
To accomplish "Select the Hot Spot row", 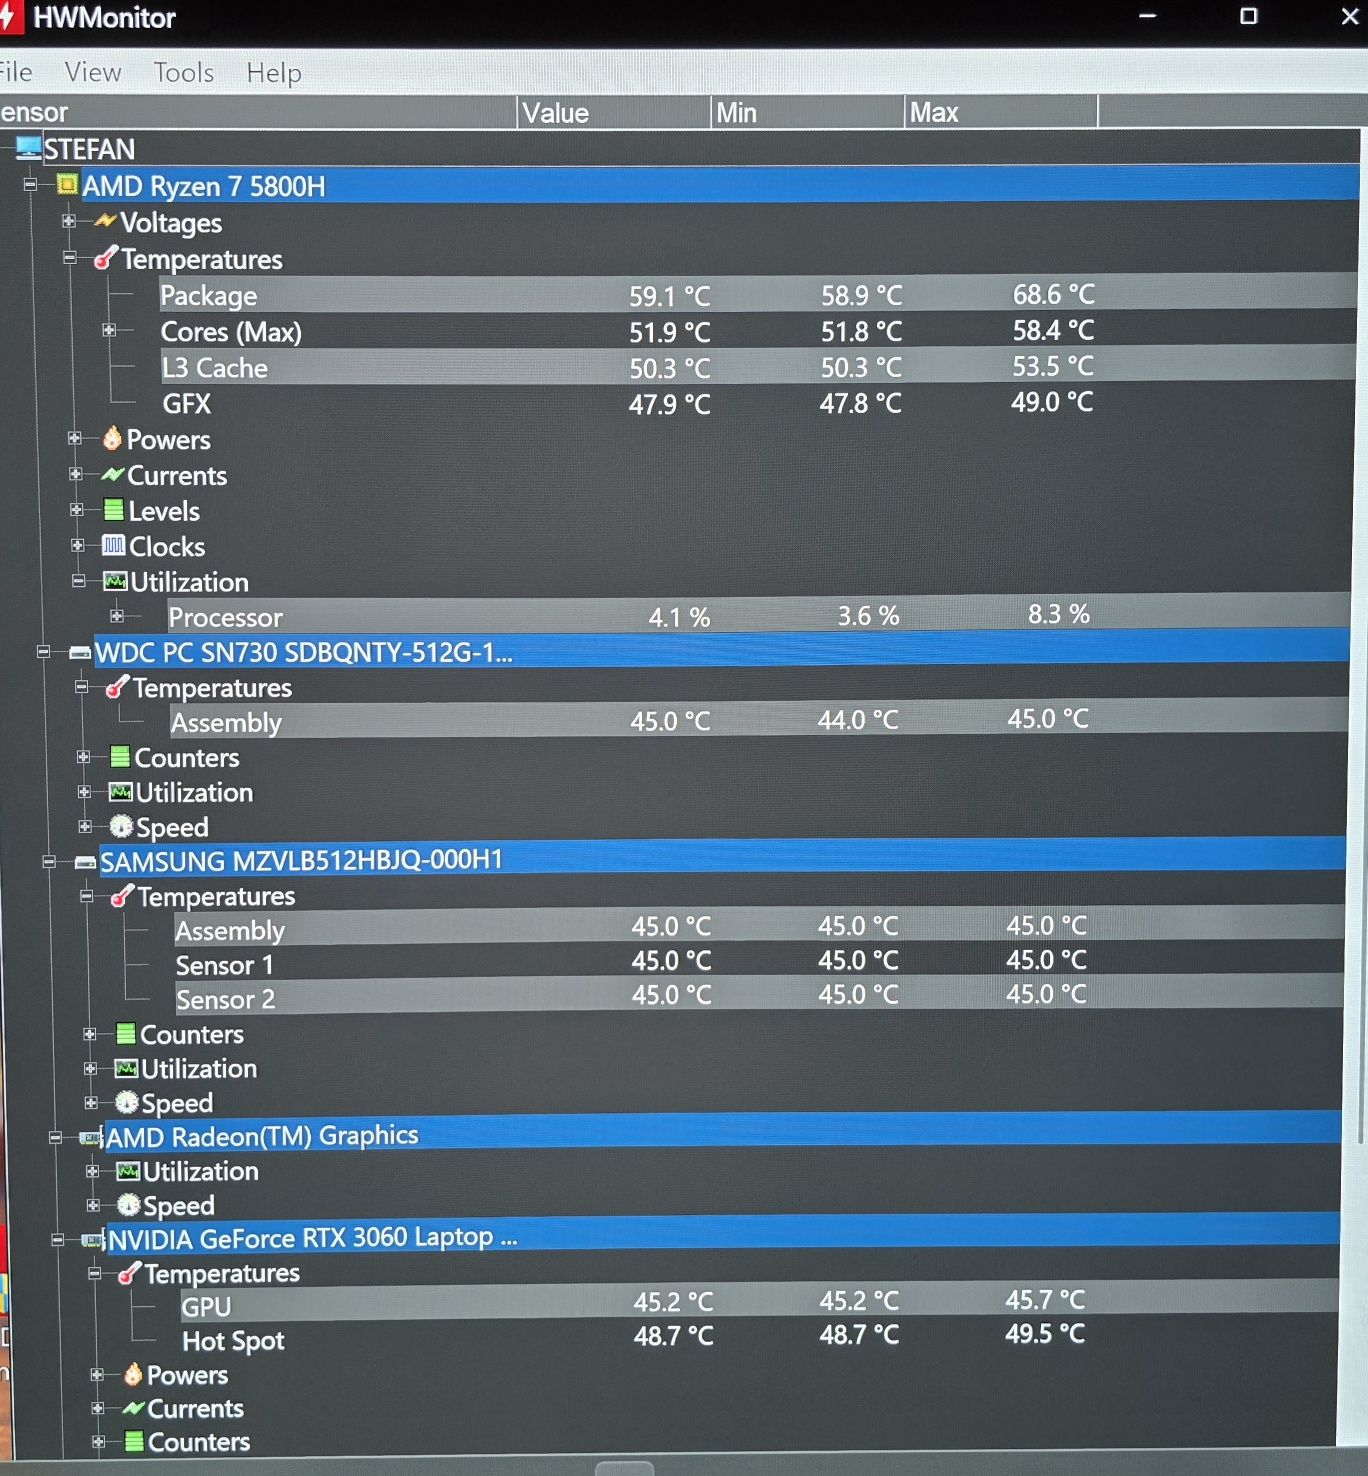I will point(758,1338).
